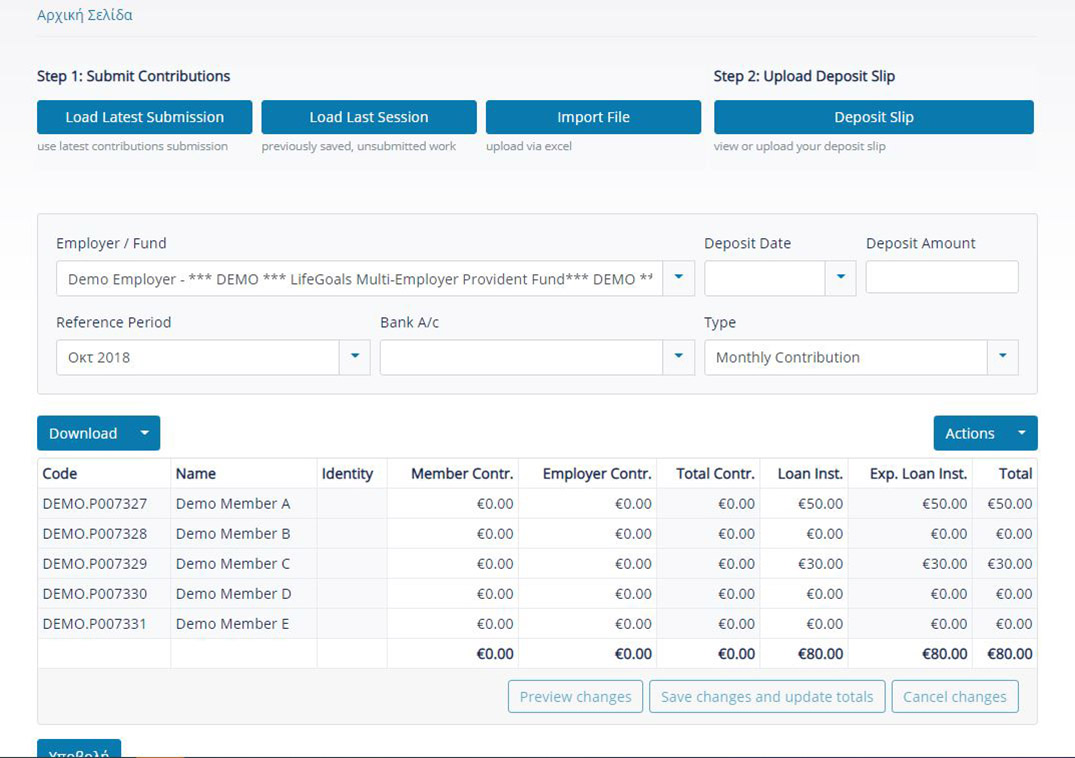This screenshot has width=1075, height=758.
Task: Open the Αρχική Σελίδα link
Action: 84,14
